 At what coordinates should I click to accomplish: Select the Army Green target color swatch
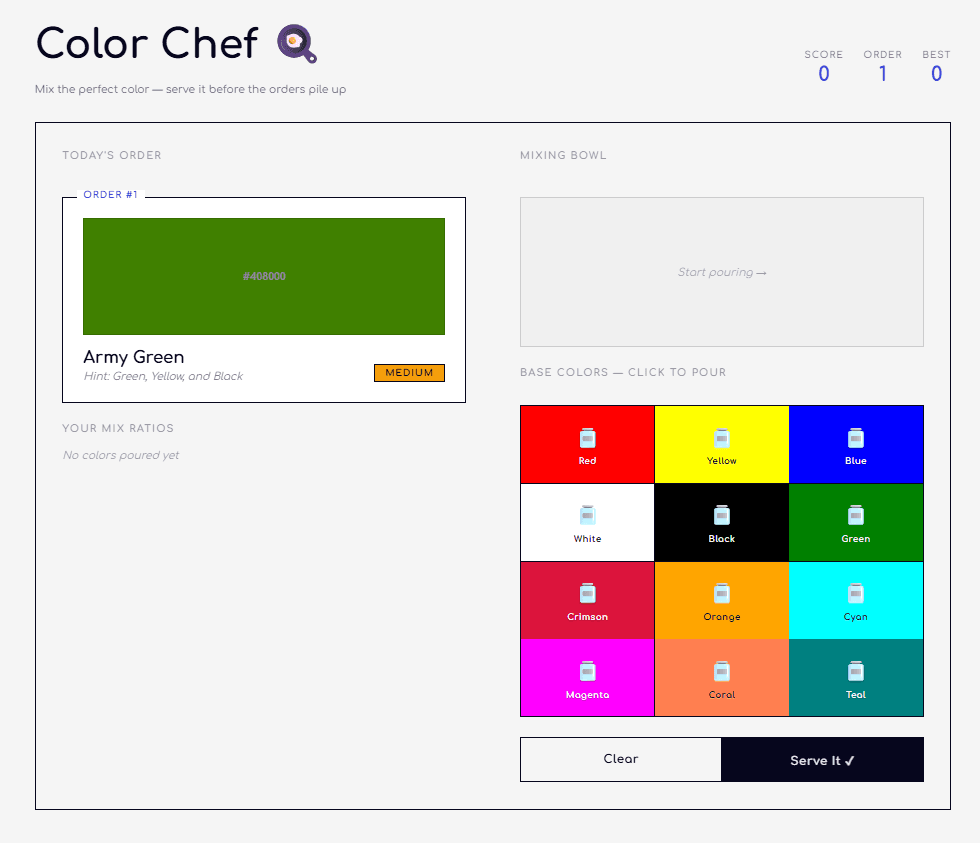[x=263, y=275]
